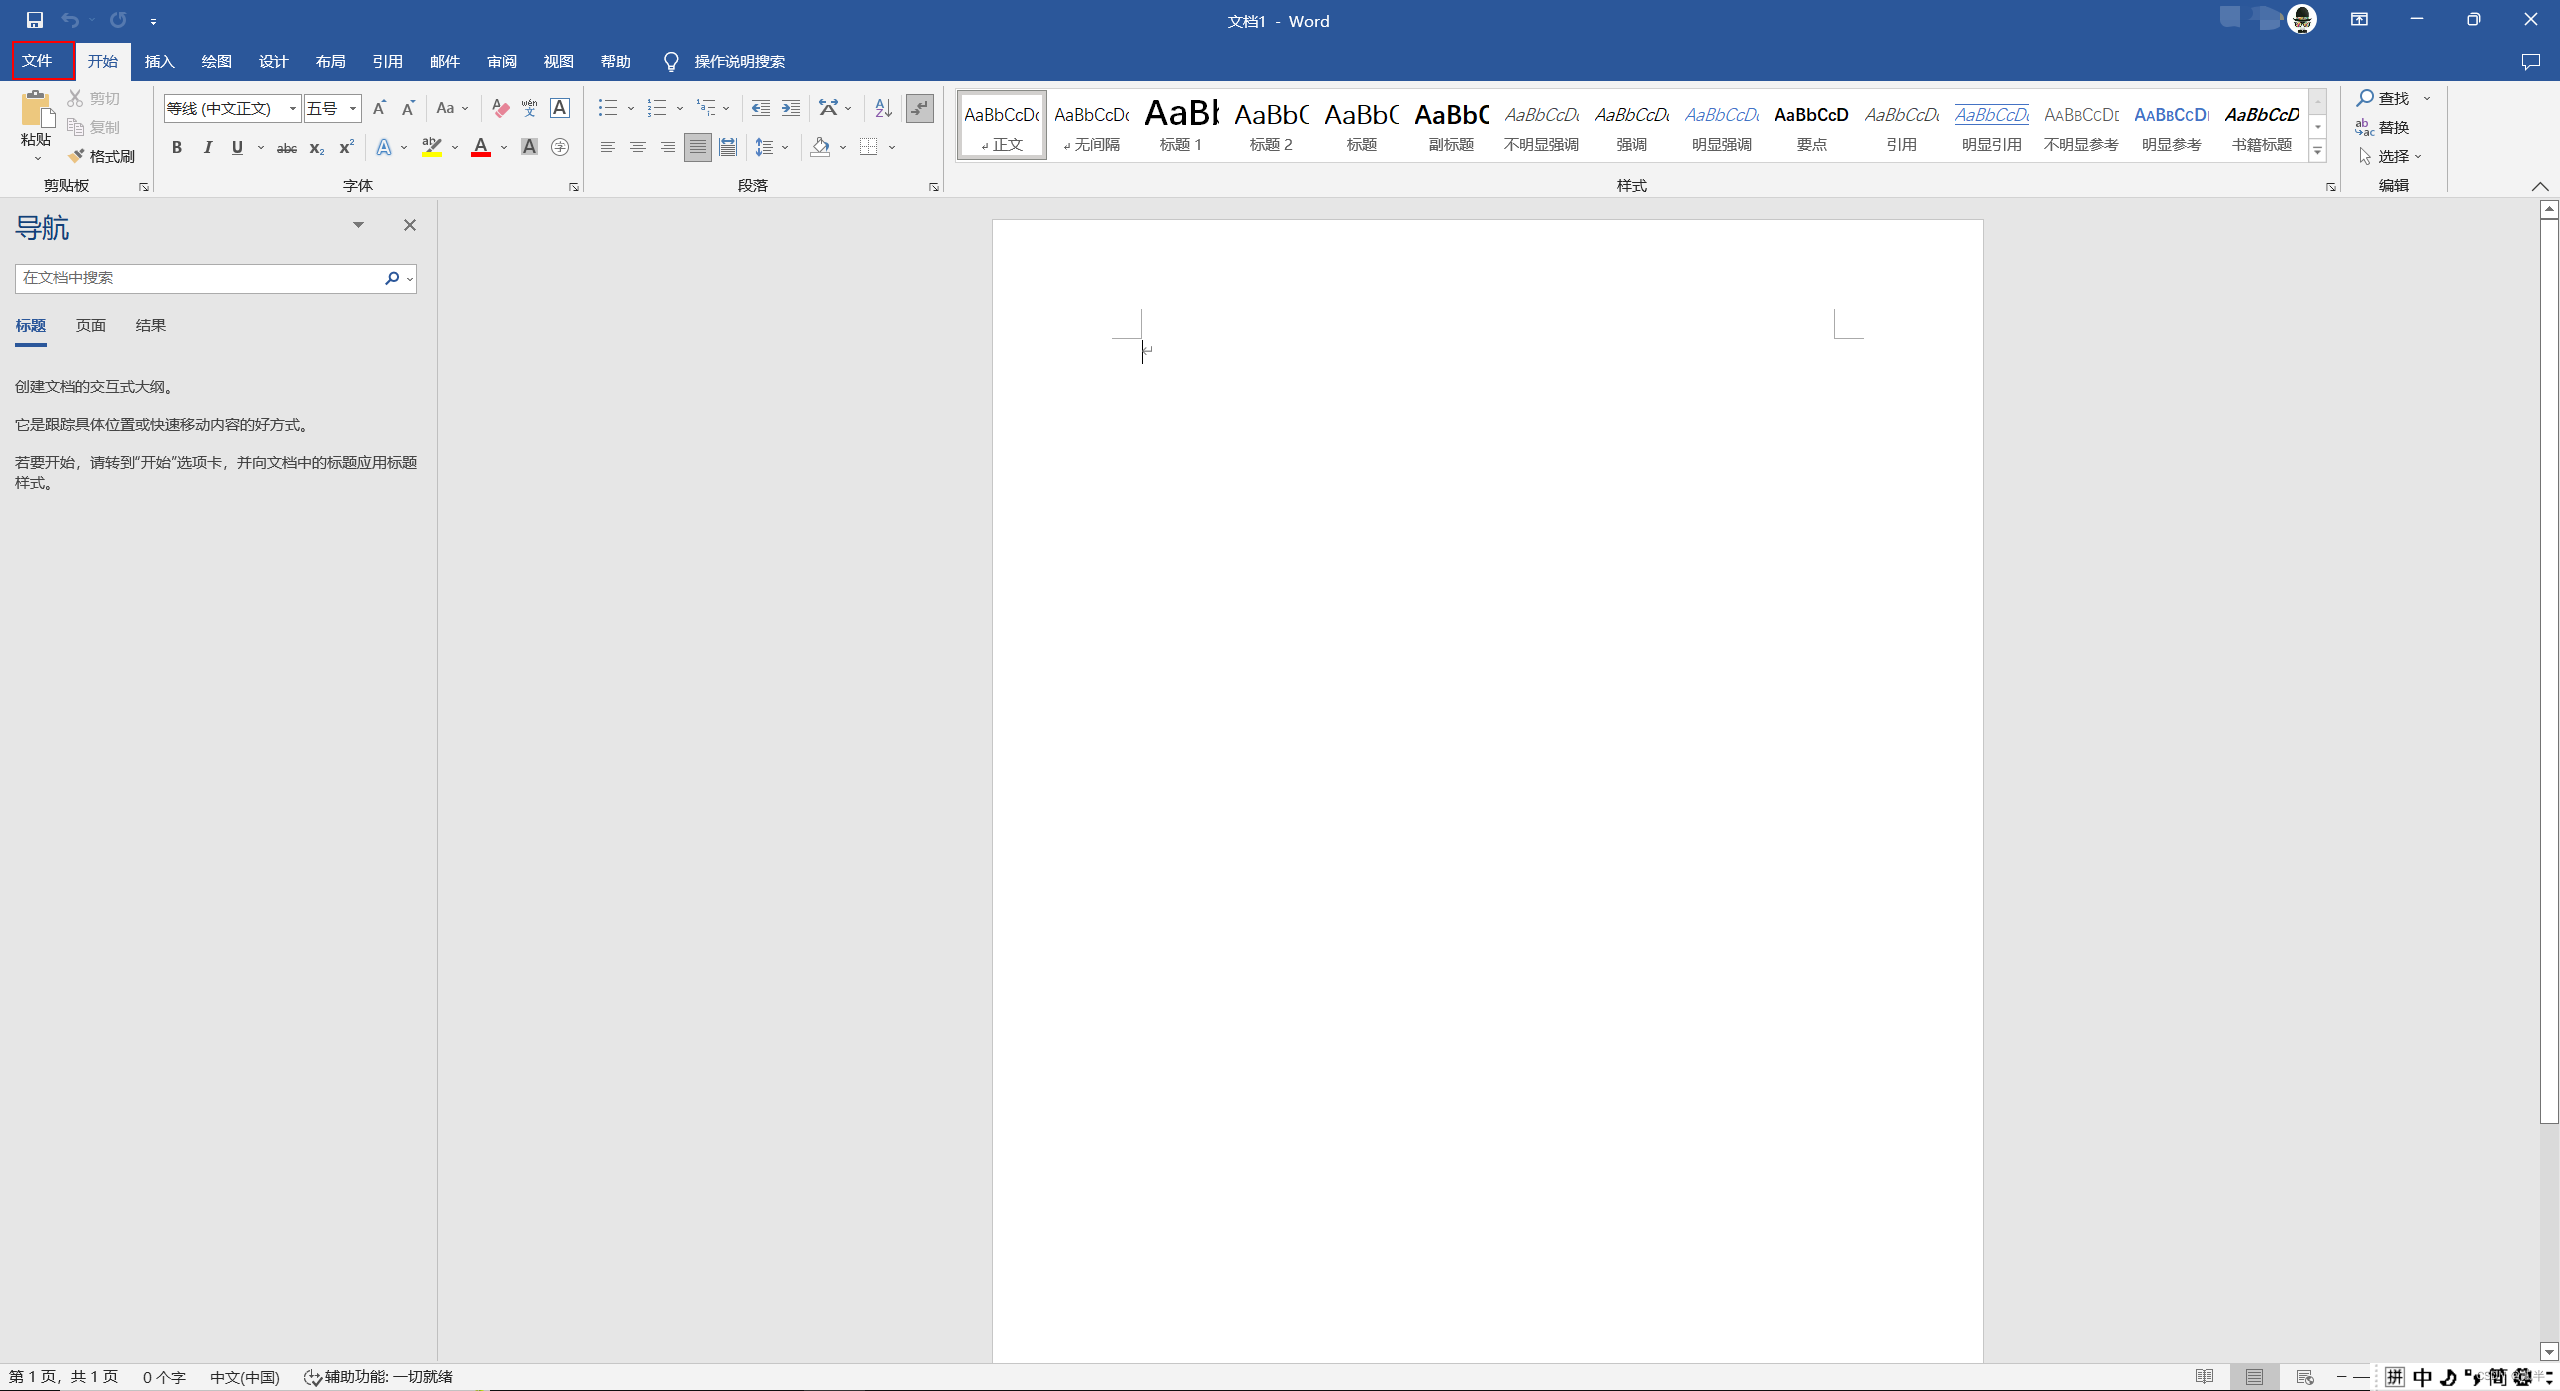Toggle bold formatting
The width and height of the screenshot is (2560, 1391).
point(177,148)
